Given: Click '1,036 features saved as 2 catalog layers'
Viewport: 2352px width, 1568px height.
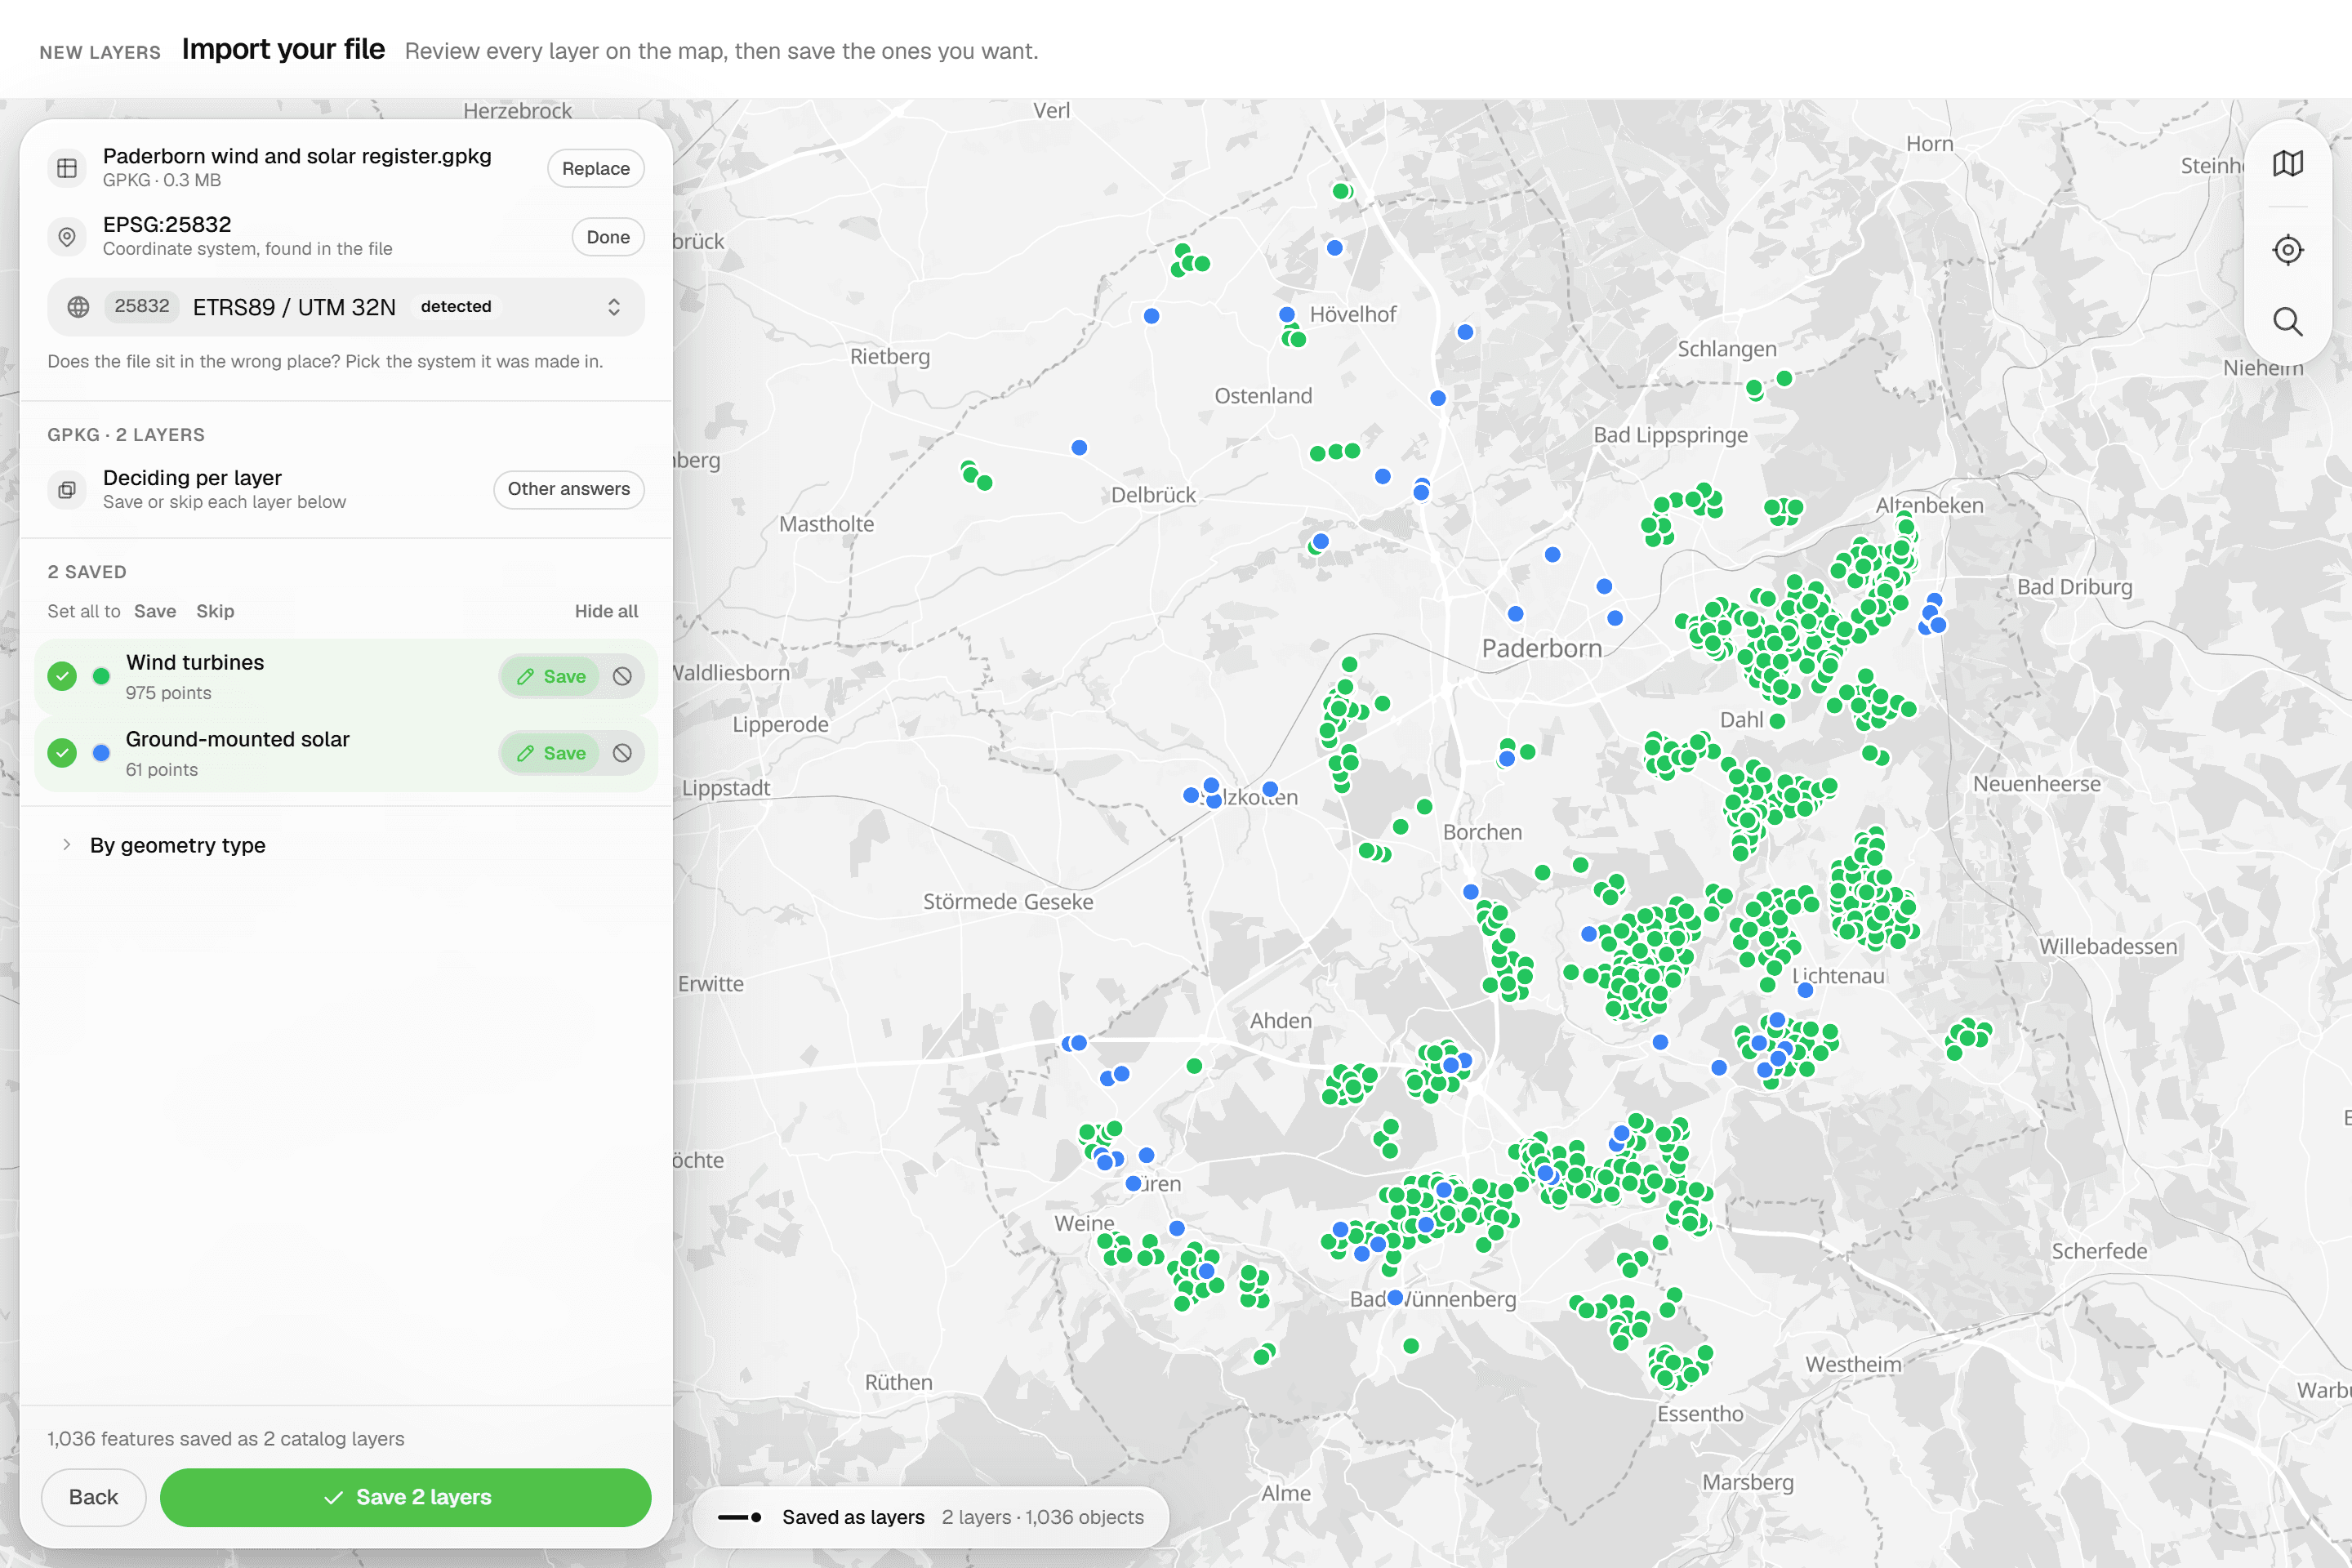Looking at the screenshot, I should [x=226, y=1438].
